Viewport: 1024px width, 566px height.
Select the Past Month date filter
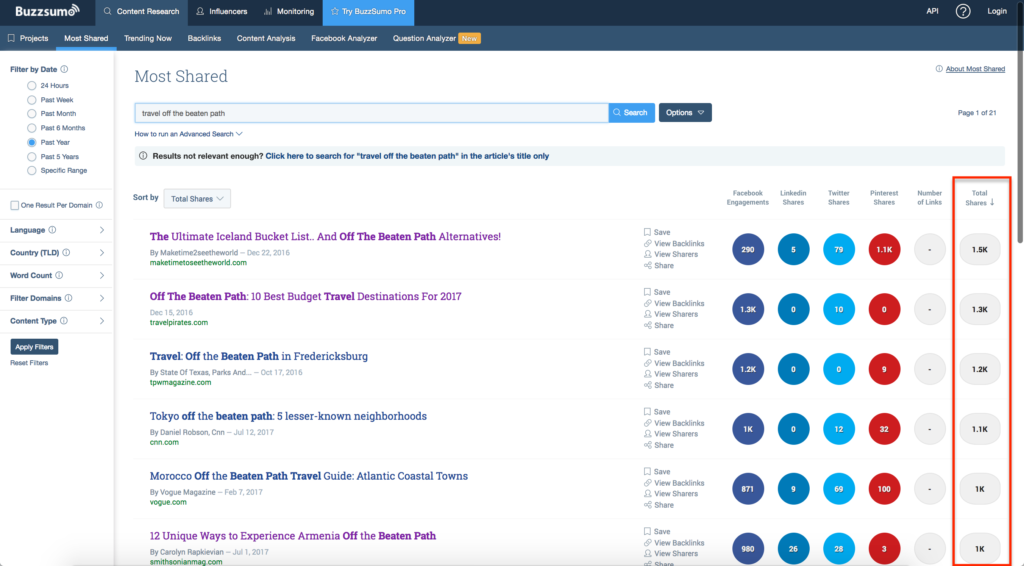31,114
